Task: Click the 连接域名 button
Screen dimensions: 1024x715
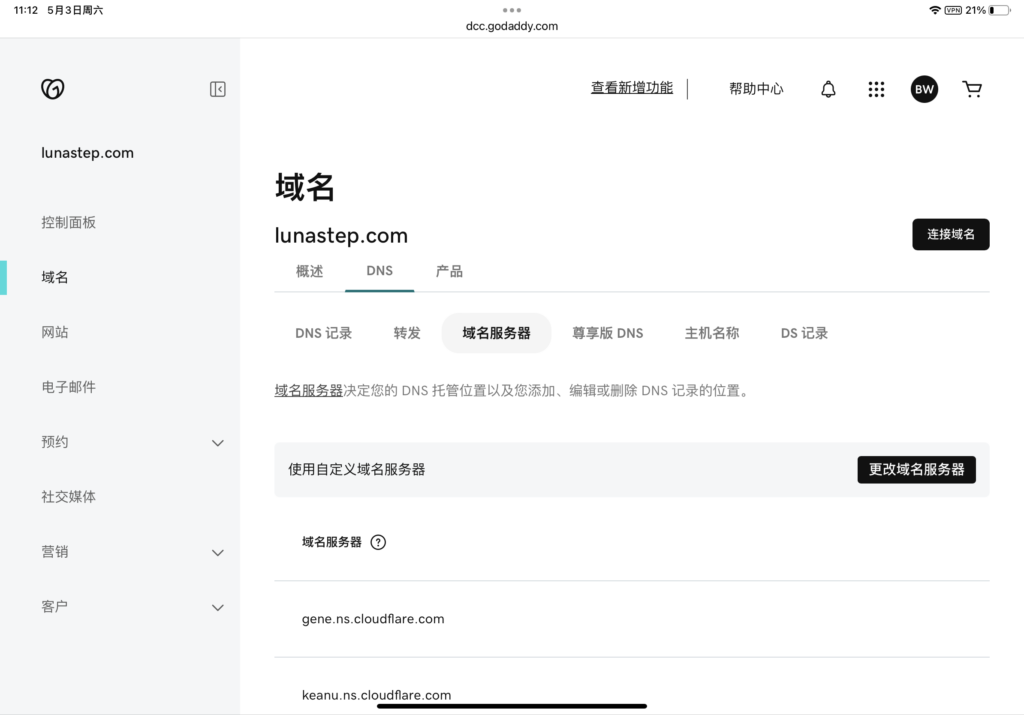Action: pyautogui.click(x=951, y=234)
